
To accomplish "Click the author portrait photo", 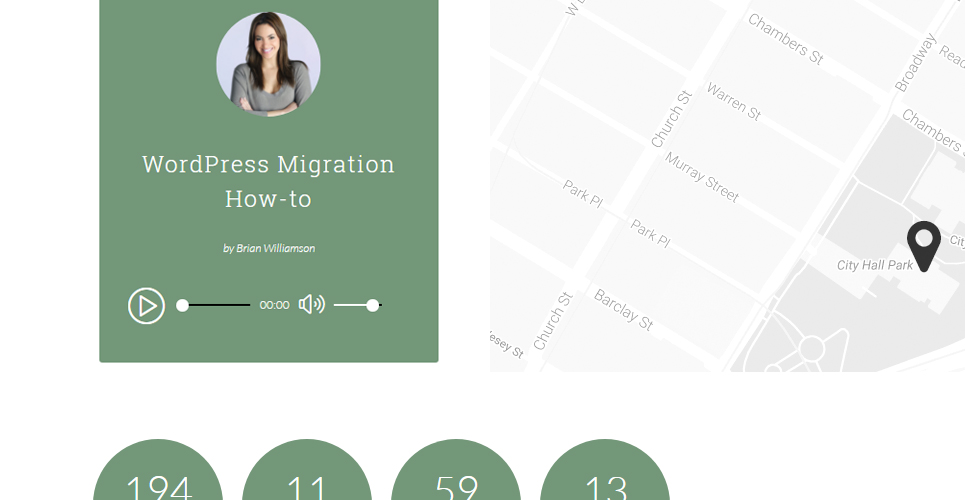I will (268, 63).
